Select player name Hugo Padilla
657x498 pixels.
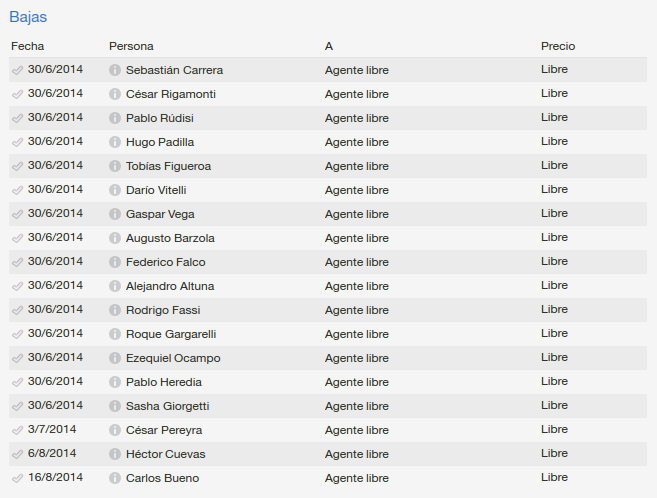(x=160, y=142)
